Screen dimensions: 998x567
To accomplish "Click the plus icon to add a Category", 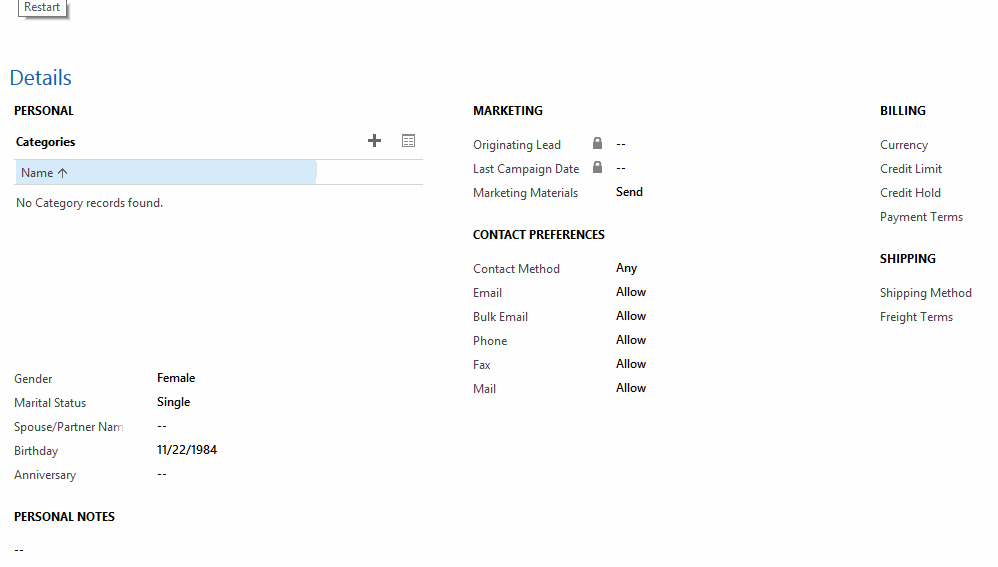I will 374,141.
